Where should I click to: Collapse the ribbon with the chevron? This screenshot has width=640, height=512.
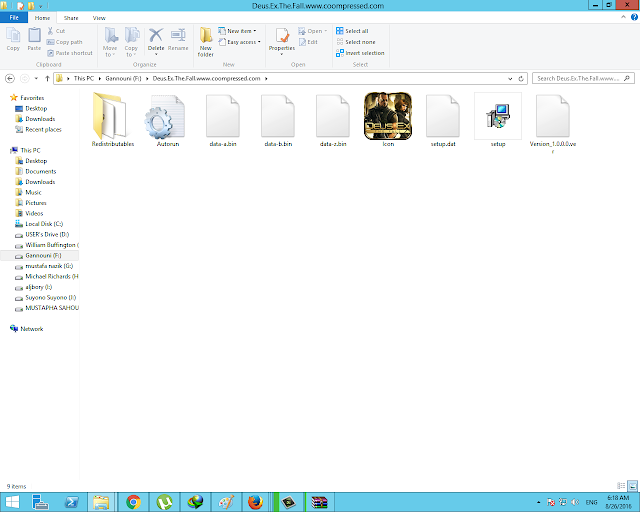pyautogui.click(x=623, y=17)
